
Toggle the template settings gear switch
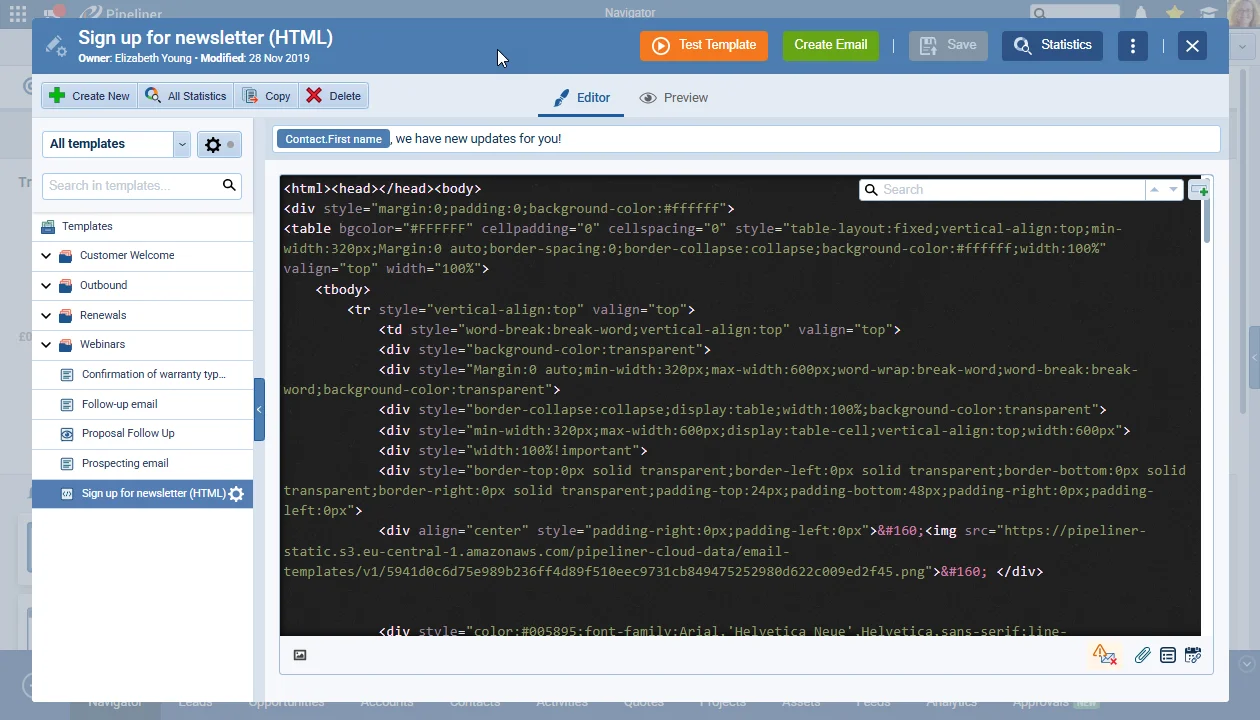click(x=219, y=145)
